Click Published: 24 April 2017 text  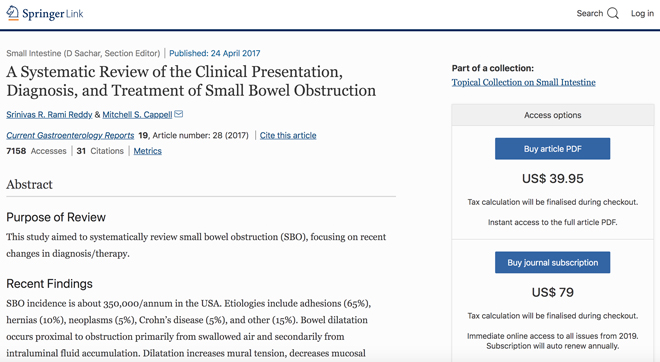click(215, 53)
